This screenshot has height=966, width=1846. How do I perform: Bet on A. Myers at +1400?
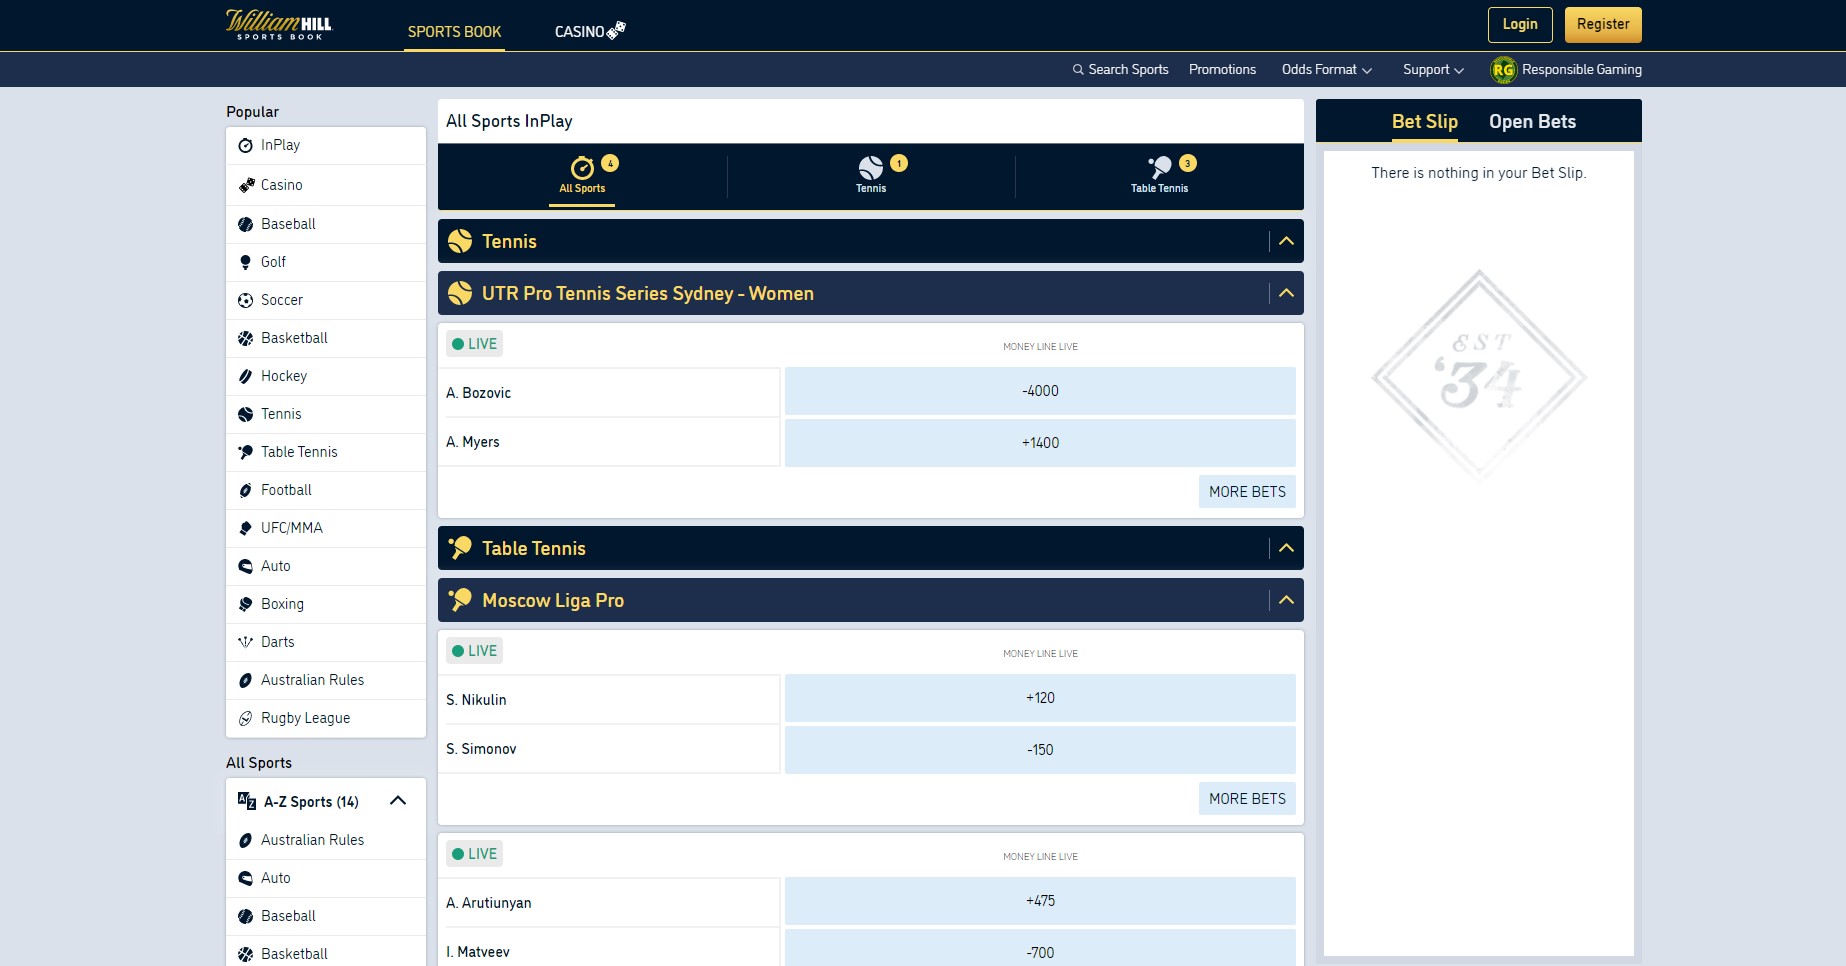click(1040, 443)
